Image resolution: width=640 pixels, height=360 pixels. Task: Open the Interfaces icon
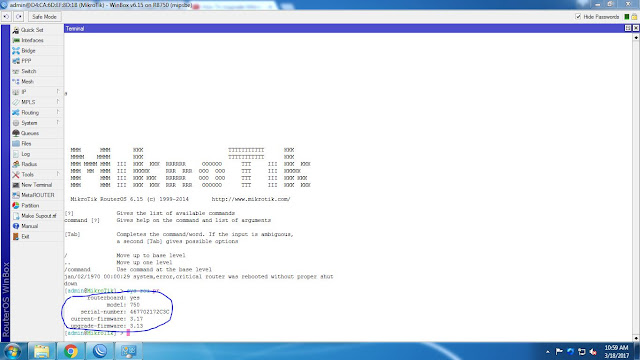click(x=16, y=40)
